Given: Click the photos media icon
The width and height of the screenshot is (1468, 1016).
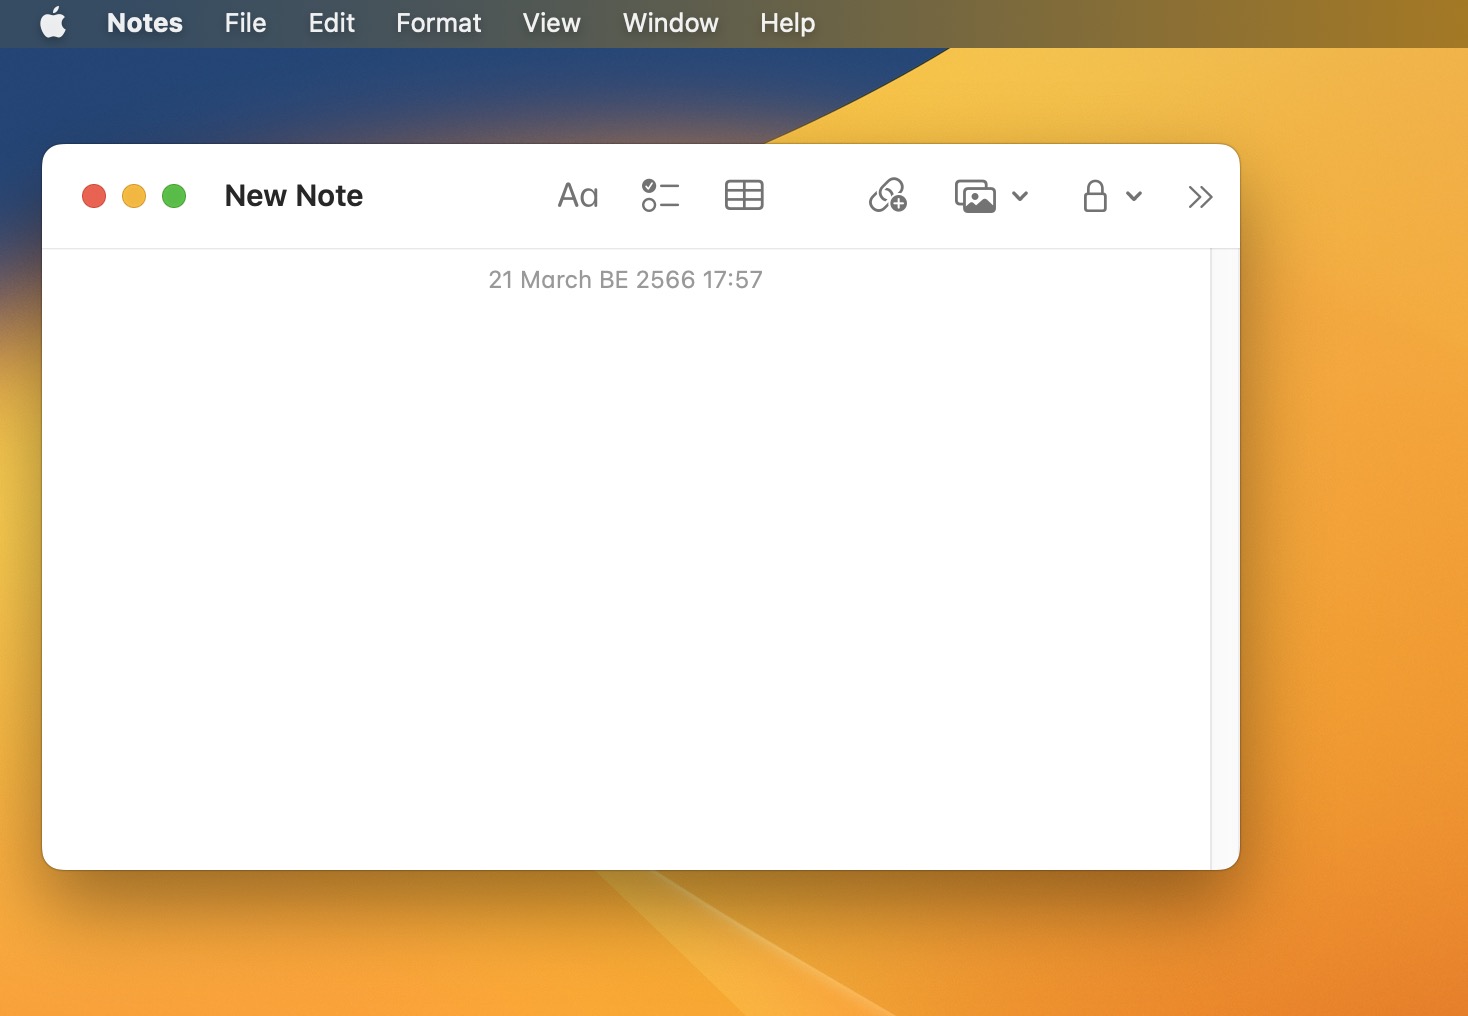Looking at the screenshot, I should point(975,196).
